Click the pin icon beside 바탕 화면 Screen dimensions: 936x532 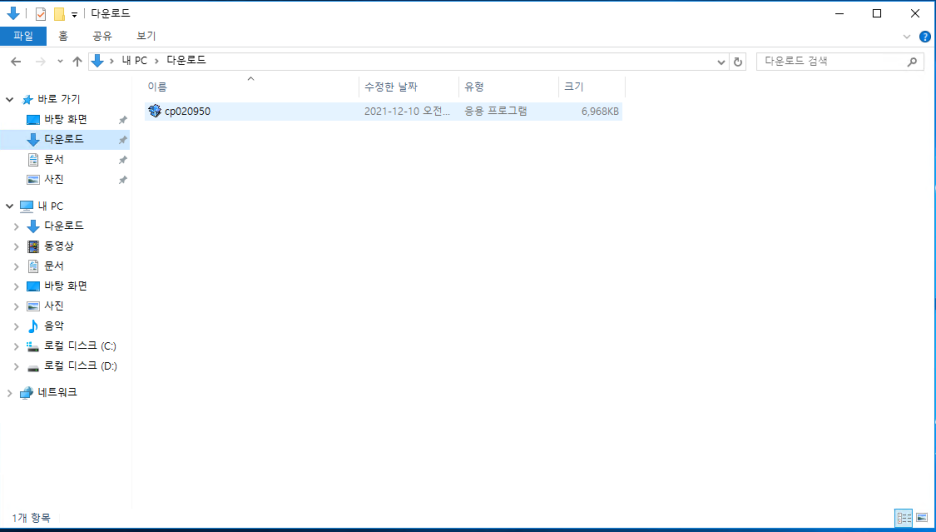click(122, 120)
